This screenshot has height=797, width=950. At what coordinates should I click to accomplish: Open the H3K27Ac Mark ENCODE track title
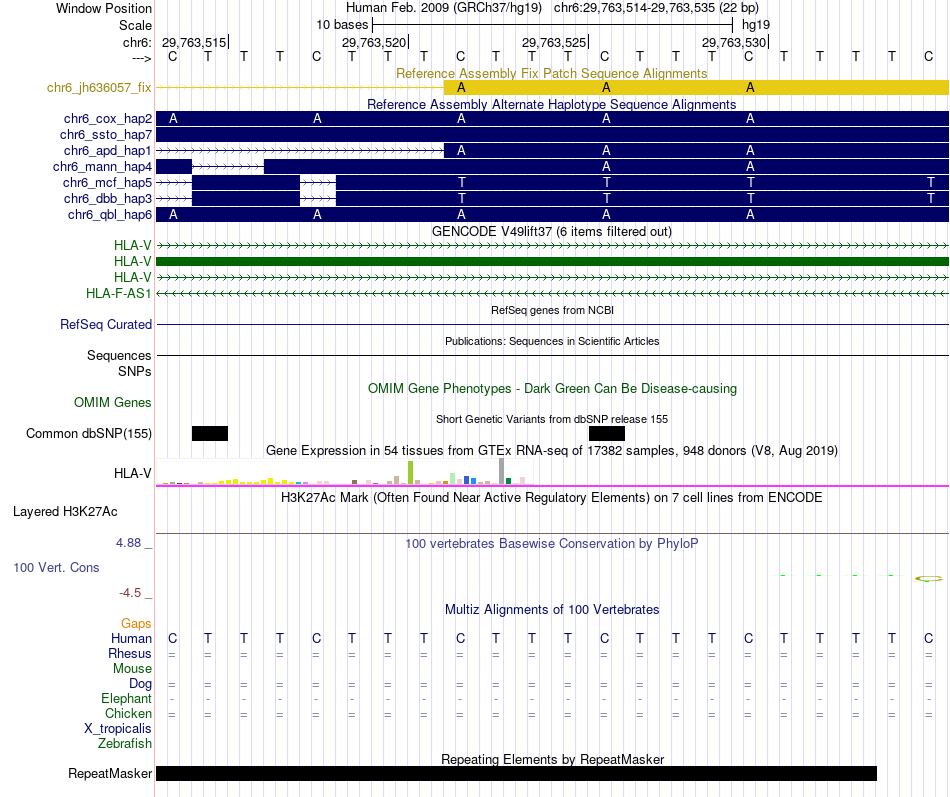click(x=552, y=498)
